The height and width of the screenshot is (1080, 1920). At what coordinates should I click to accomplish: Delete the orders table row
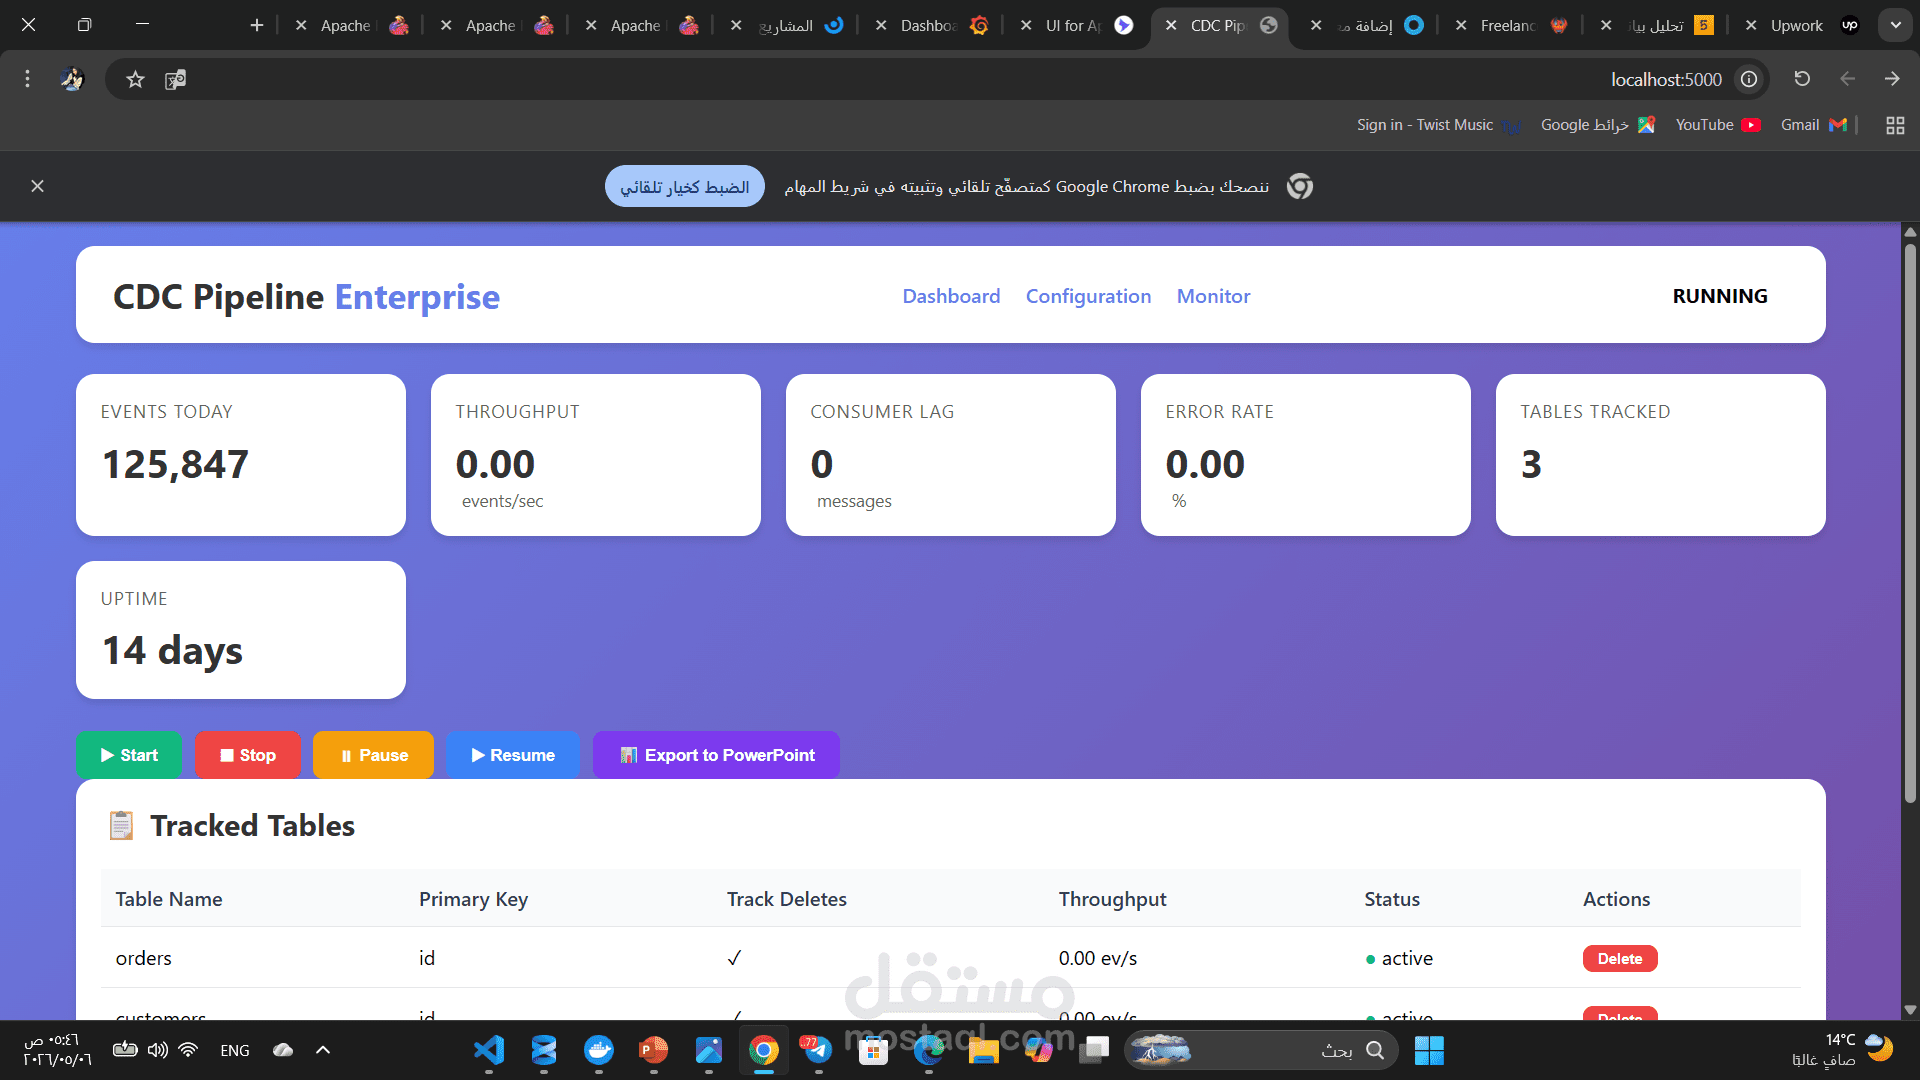click(x=1620, y=958)
